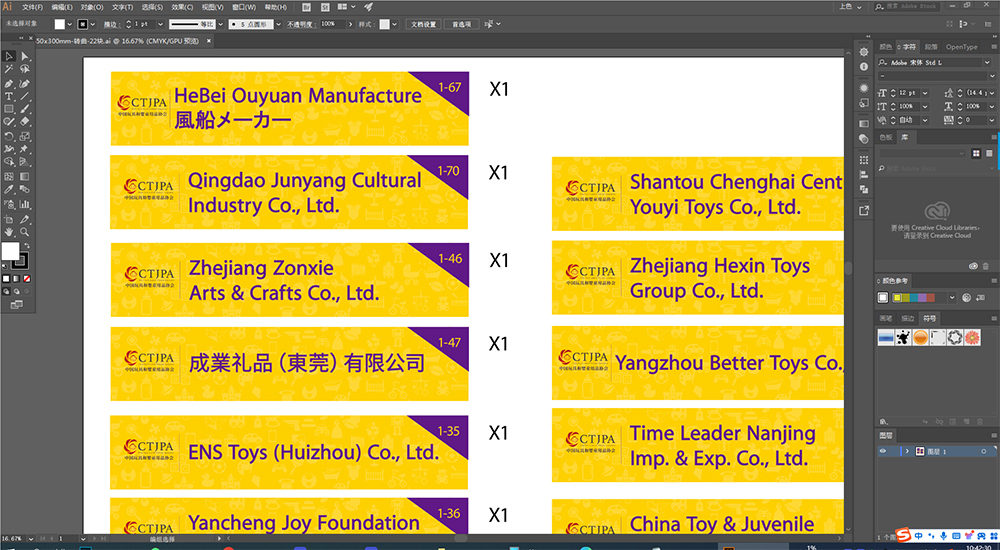Switch to the 色板 tab

886,137
